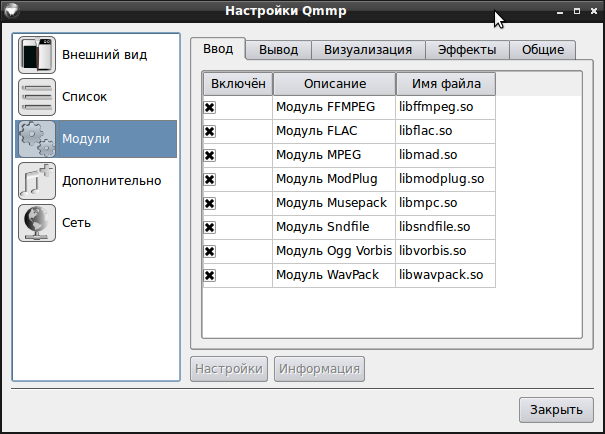
Task: Click the libmpc.so file name
Action: (x=428, y=203)
